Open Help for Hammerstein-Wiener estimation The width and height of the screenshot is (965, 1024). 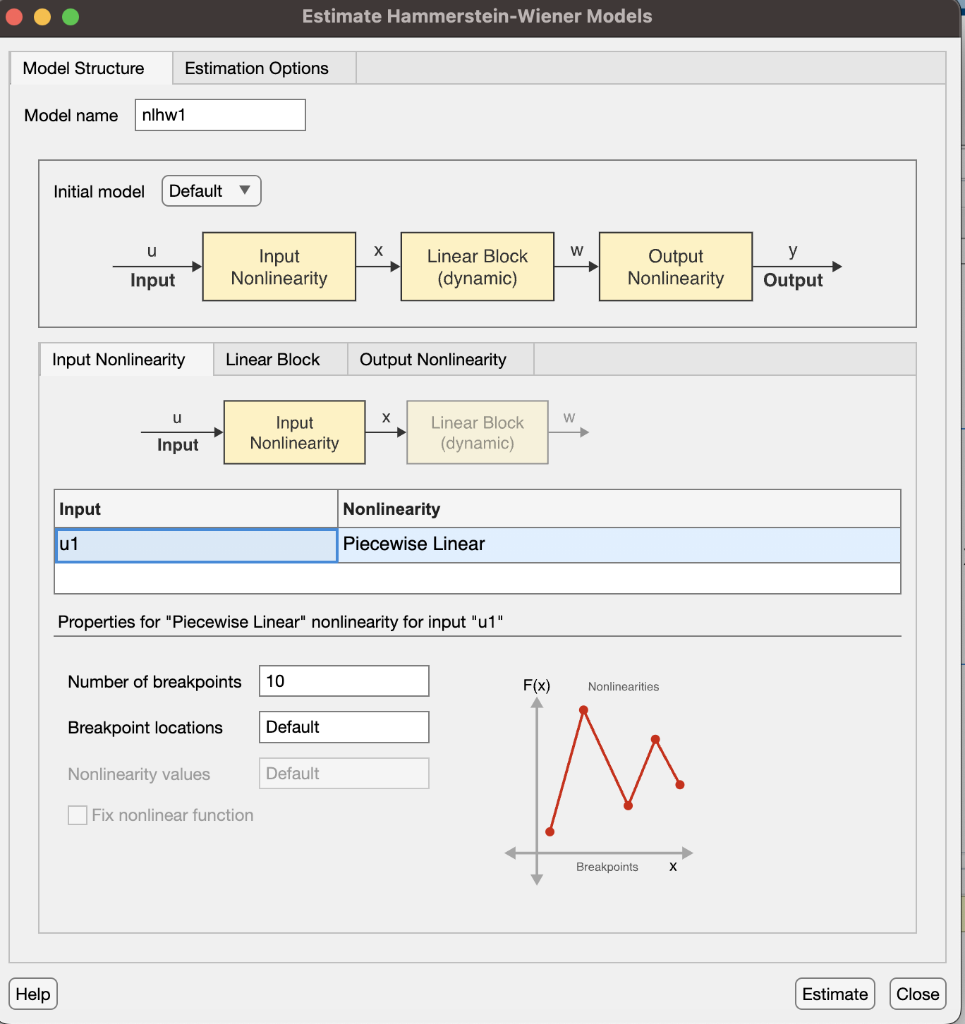pyautogui.click(x=32, y=993)
